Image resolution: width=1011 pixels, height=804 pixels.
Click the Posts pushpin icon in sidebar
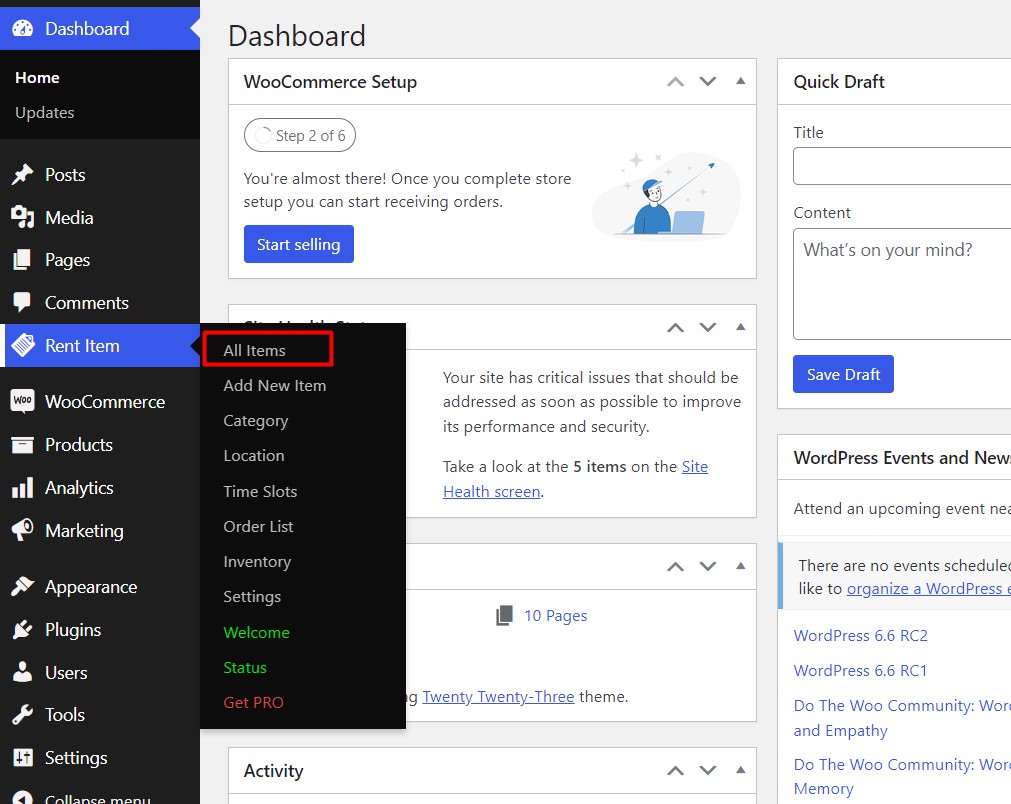22,175
